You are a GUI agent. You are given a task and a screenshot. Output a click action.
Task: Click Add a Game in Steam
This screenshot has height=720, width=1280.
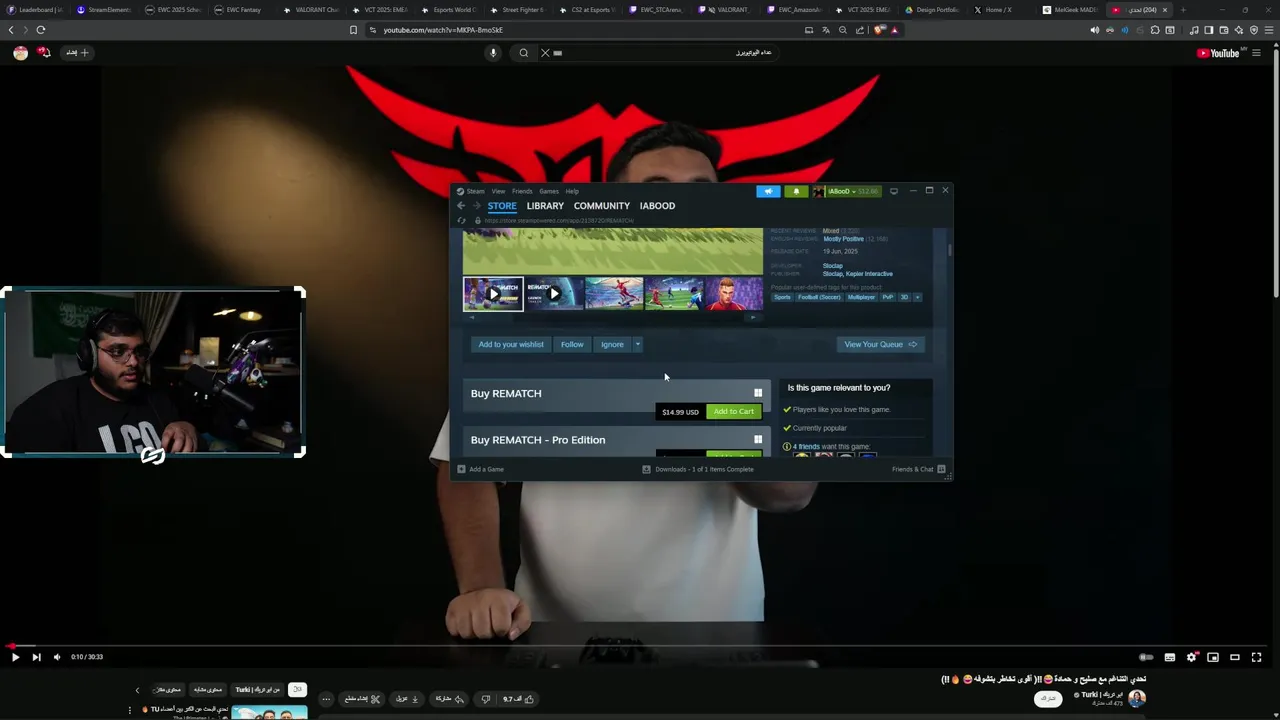481,469
